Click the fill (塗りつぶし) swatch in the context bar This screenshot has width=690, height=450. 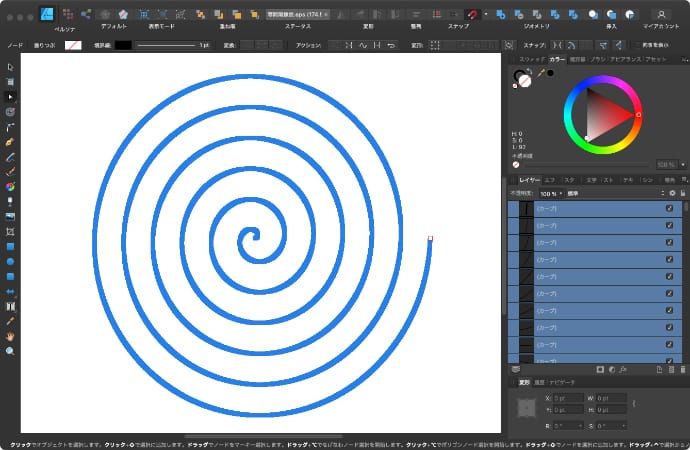[73, 45]
